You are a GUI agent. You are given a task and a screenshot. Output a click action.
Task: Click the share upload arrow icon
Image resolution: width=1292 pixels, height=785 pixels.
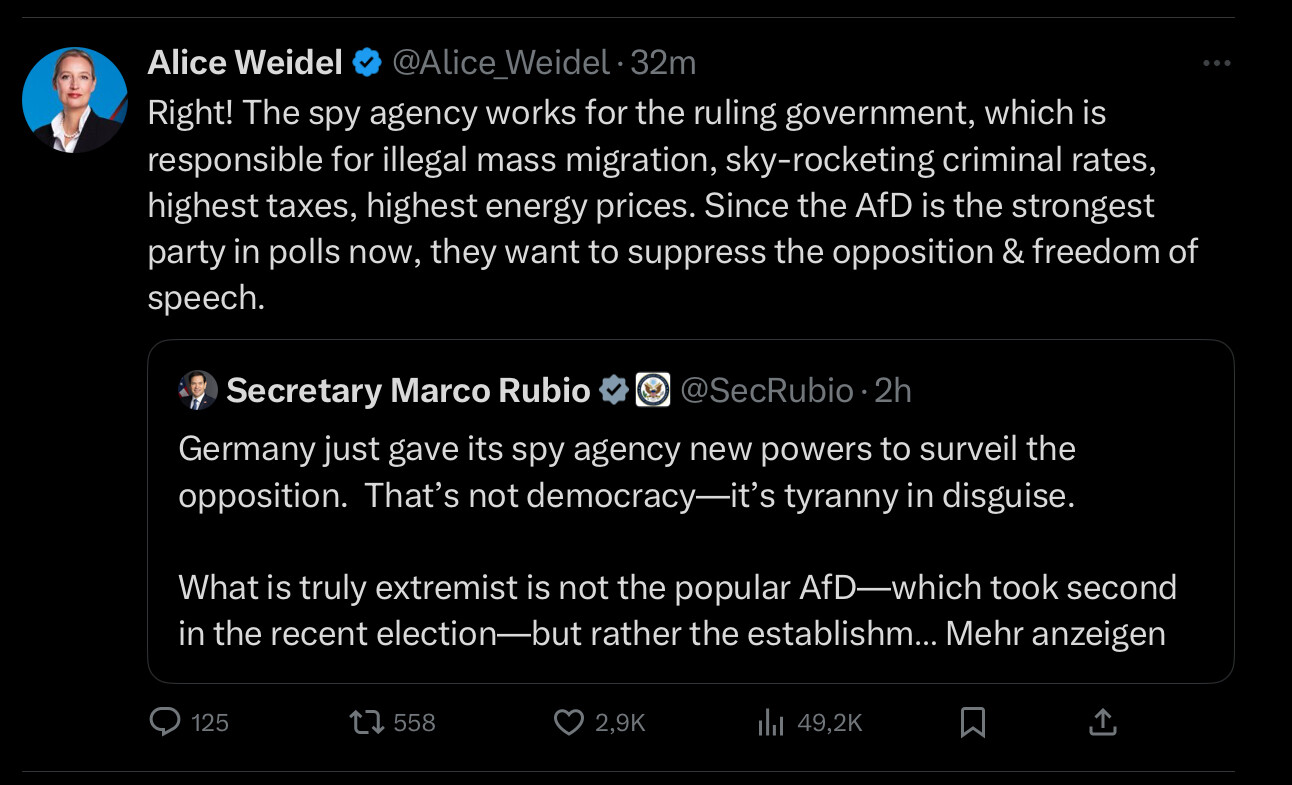click(x=1101, y=721)
